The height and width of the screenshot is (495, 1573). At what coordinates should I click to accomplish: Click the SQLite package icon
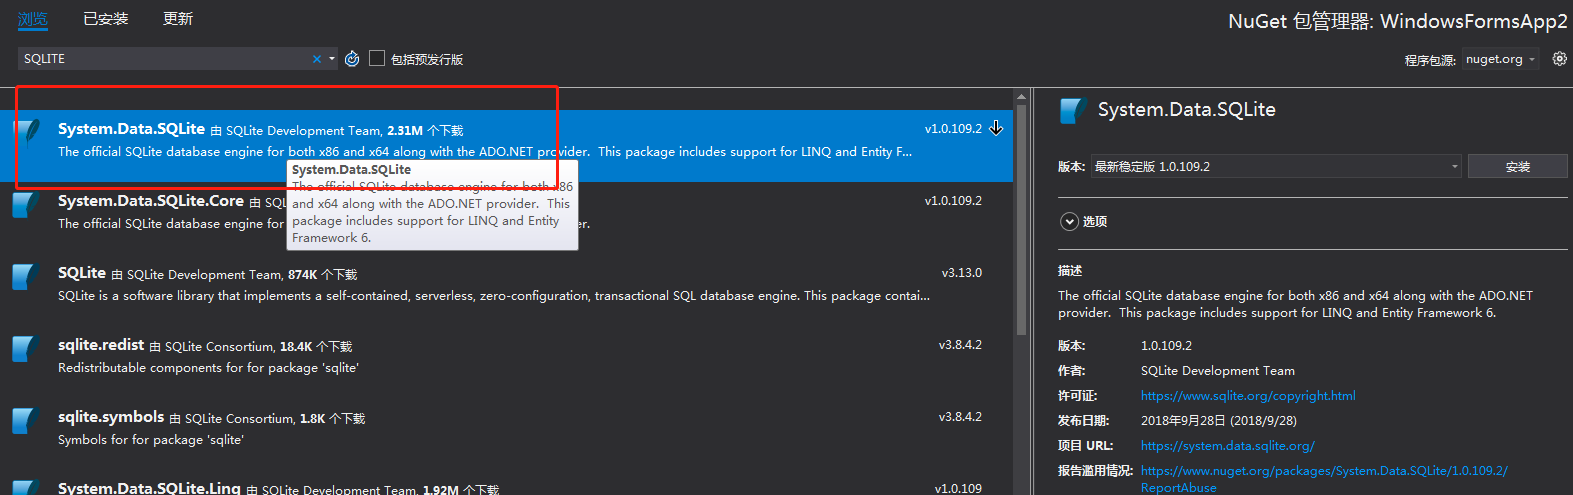click(x=26, y=276)
